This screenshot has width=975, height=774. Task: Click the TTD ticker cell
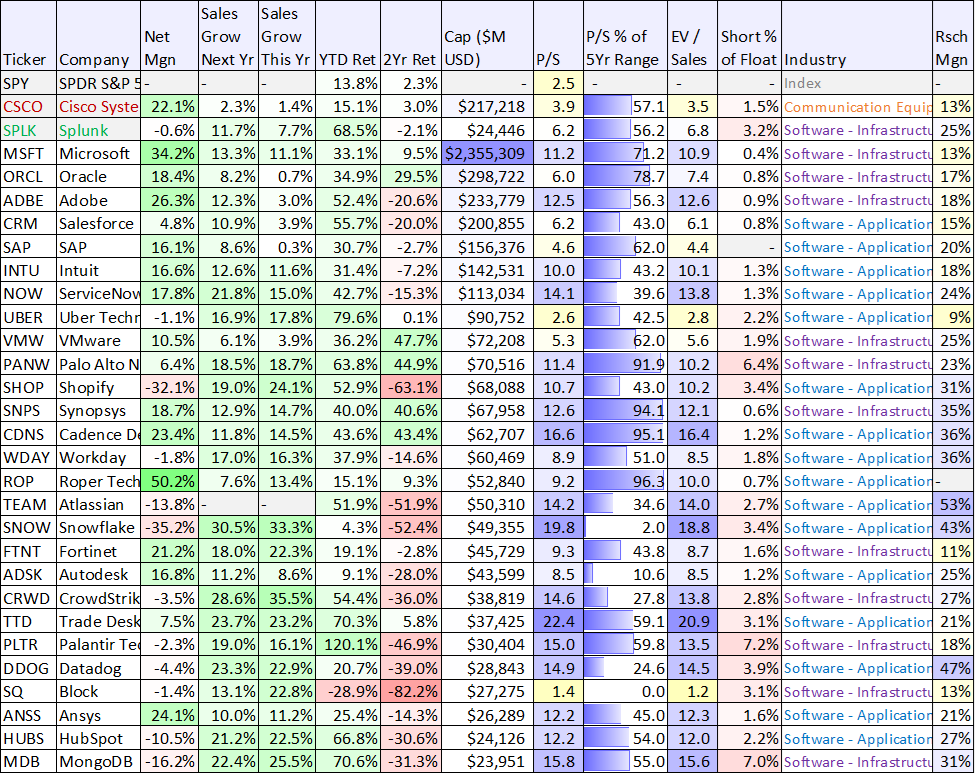click(x=28, y=621)
